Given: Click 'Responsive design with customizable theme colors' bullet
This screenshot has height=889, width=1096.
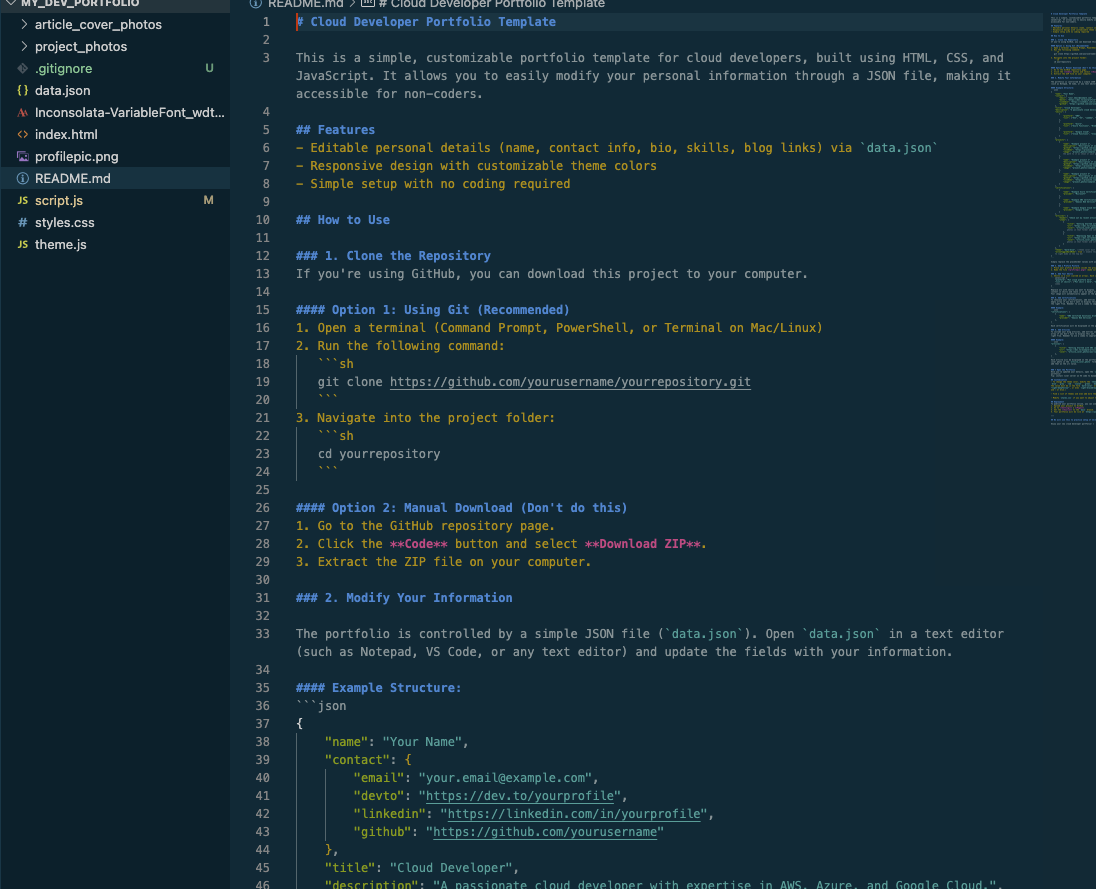Looking at the screenshot, I should coord(476,166).
